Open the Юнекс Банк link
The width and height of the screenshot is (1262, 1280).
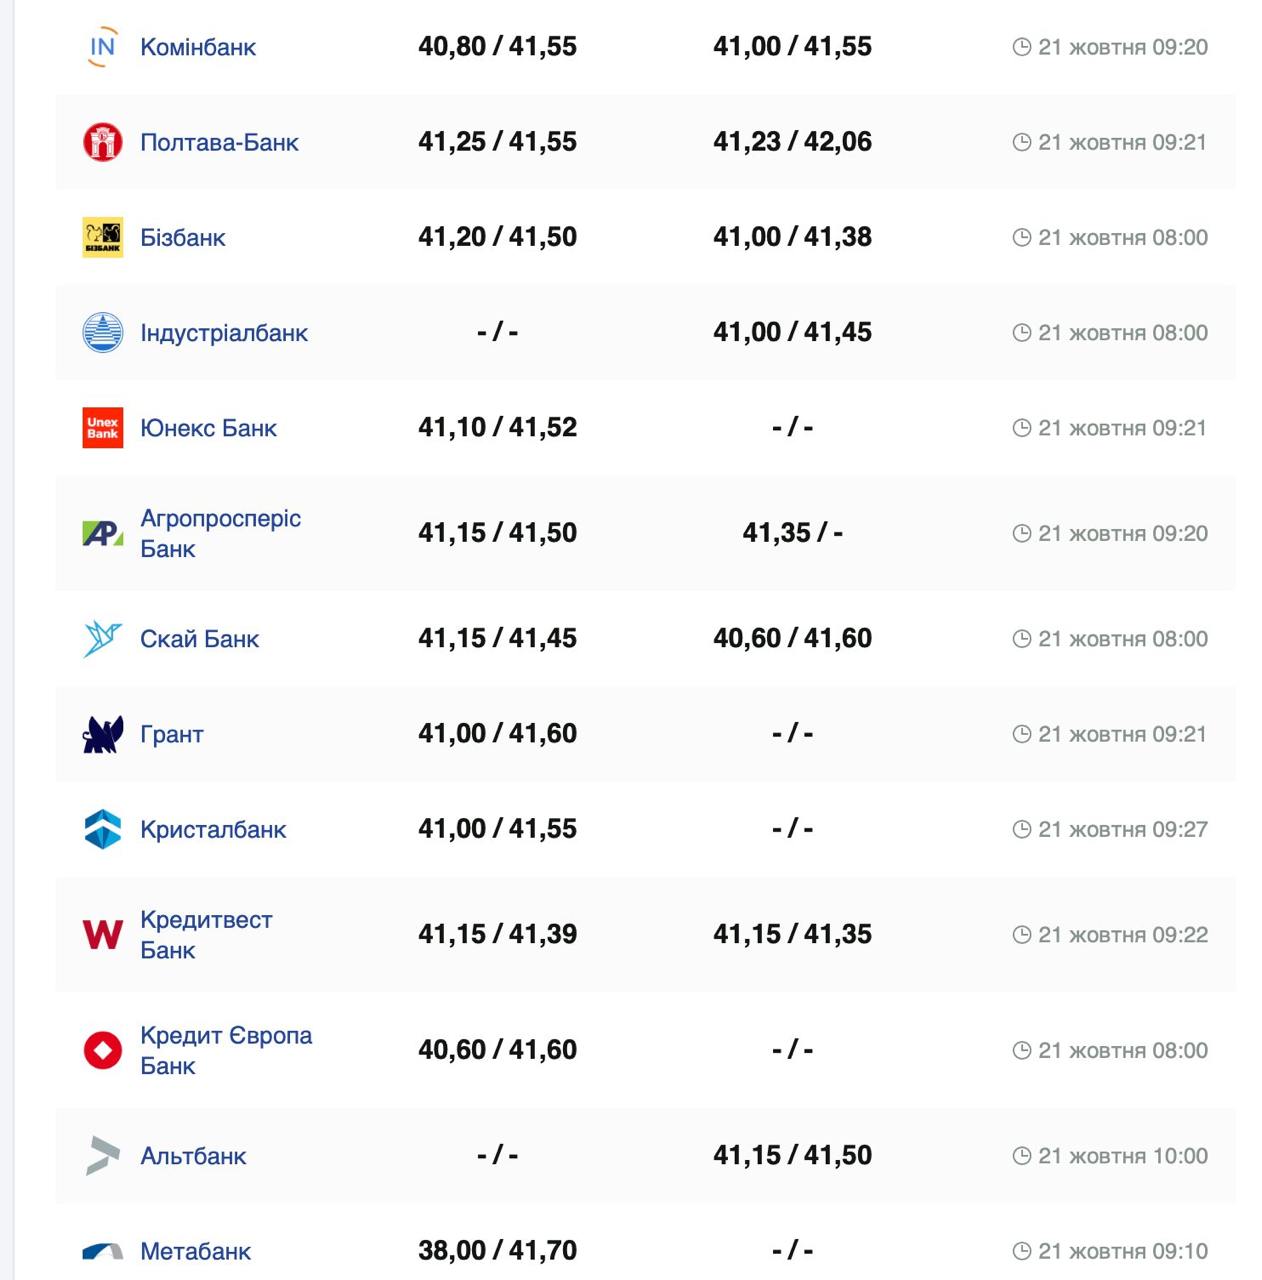(x=208, y=428)
